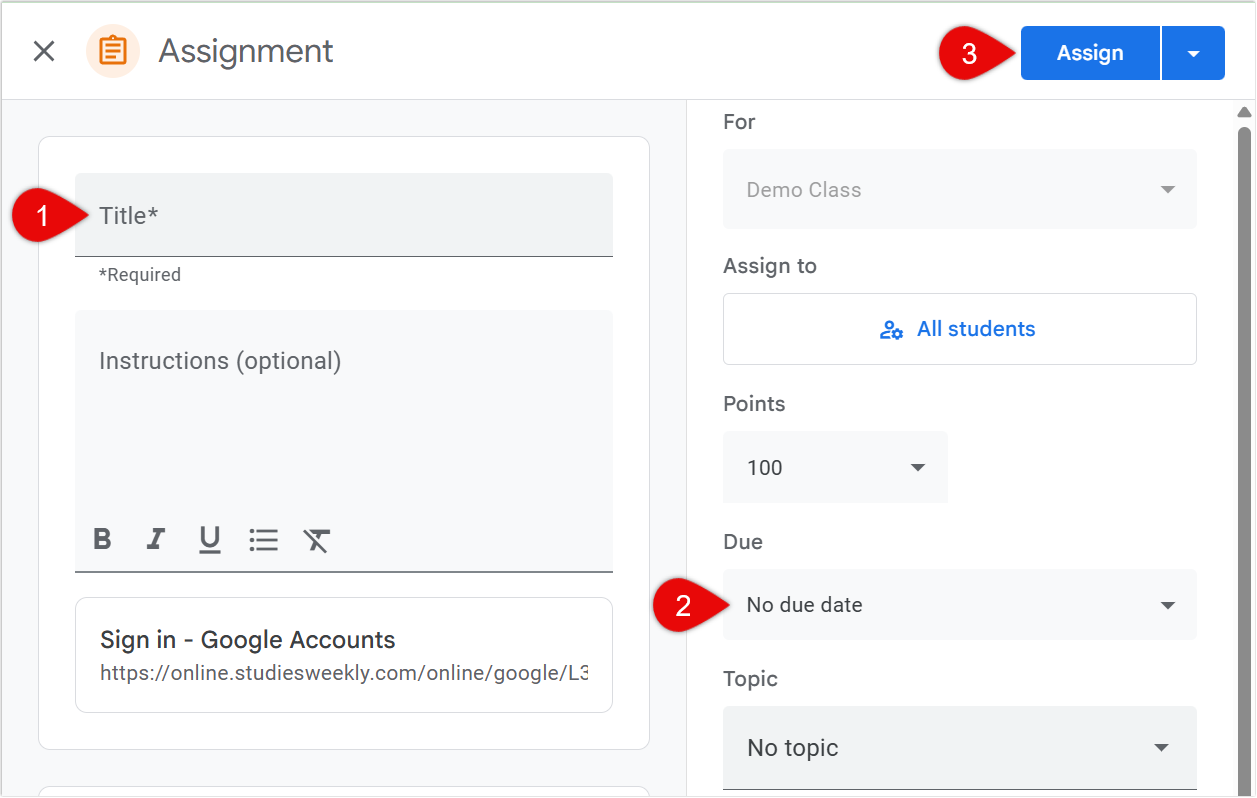The height and width of the screenshot is (798, 1257).
Task: Toggle the Demo Class selection field
Action: click(x=958, y=189)
